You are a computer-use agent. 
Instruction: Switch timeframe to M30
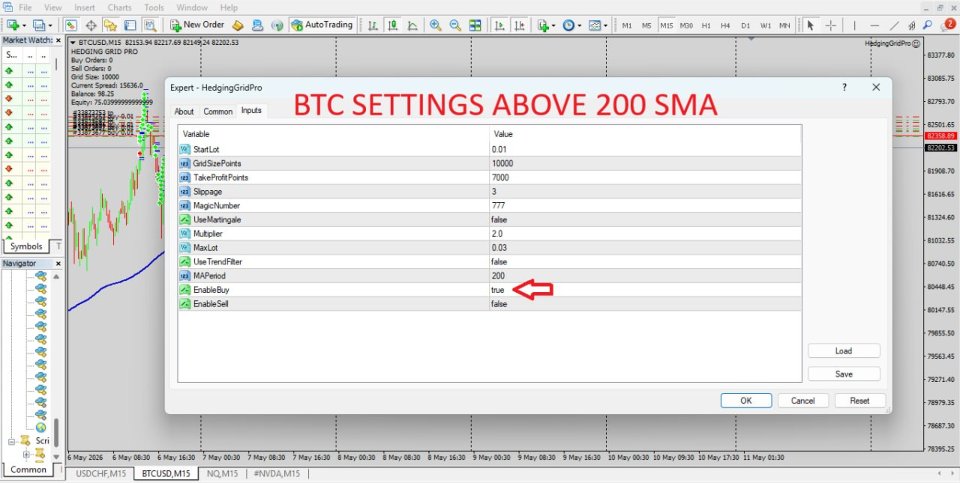click(686, 25)
